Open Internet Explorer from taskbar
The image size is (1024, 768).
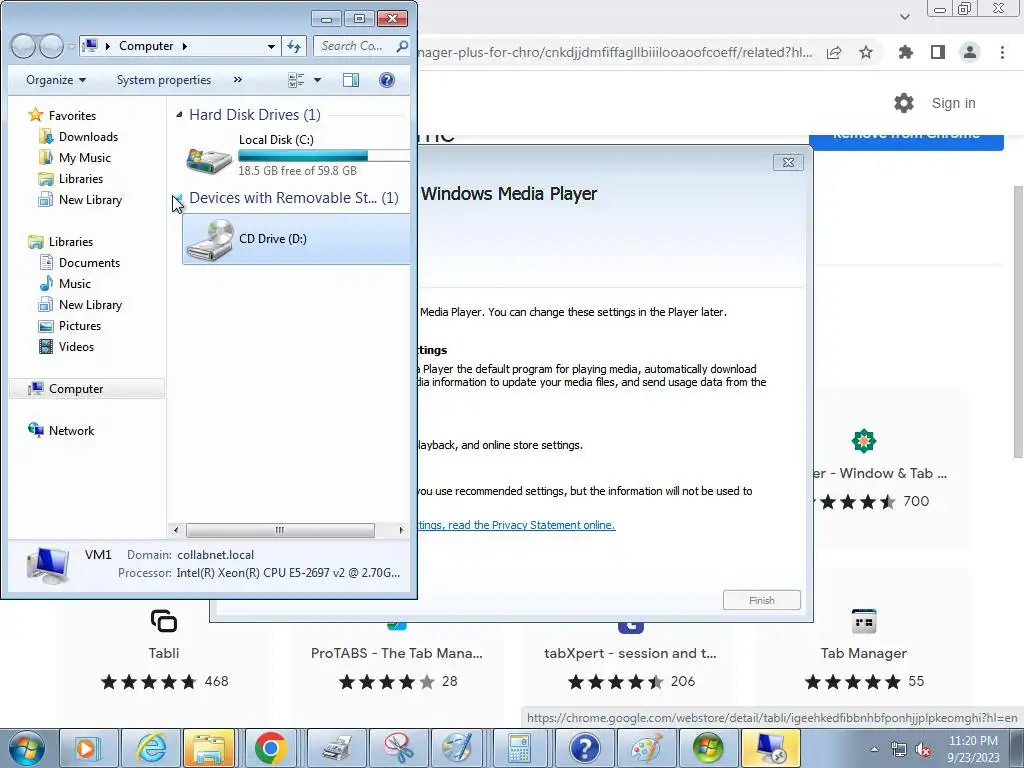point(151,748)
